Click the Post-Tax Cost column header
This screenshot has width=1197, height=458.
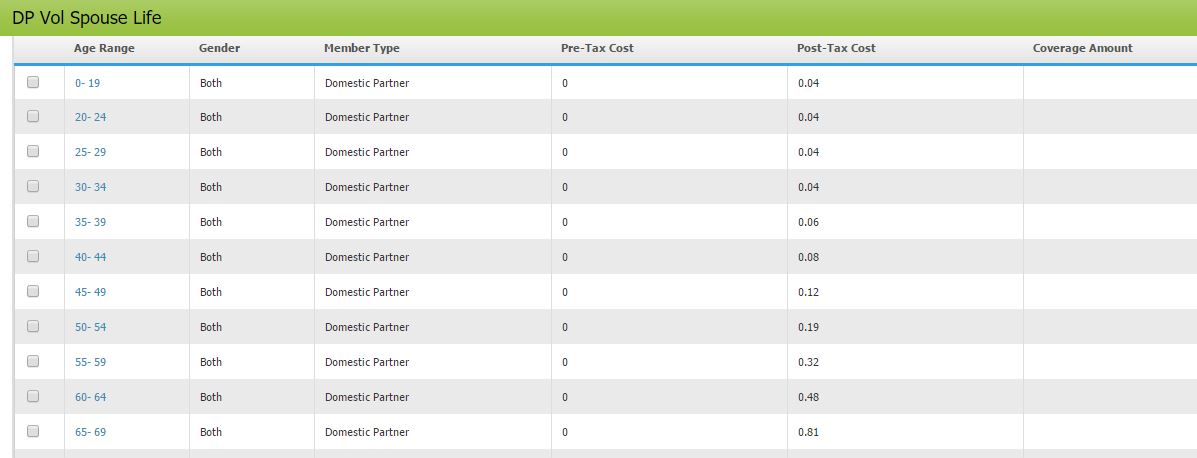tap(836, 48)
